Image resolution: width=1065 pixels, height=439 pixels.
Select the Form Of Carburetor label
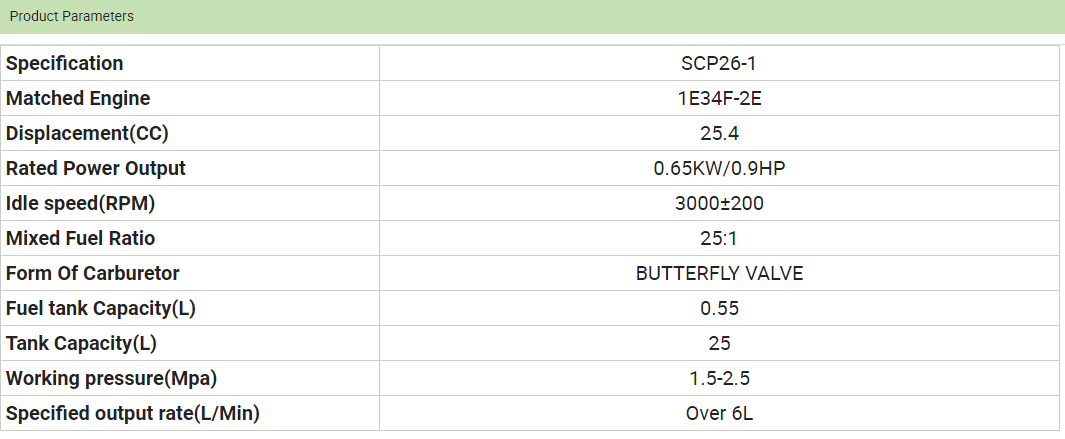click(93, 273)
